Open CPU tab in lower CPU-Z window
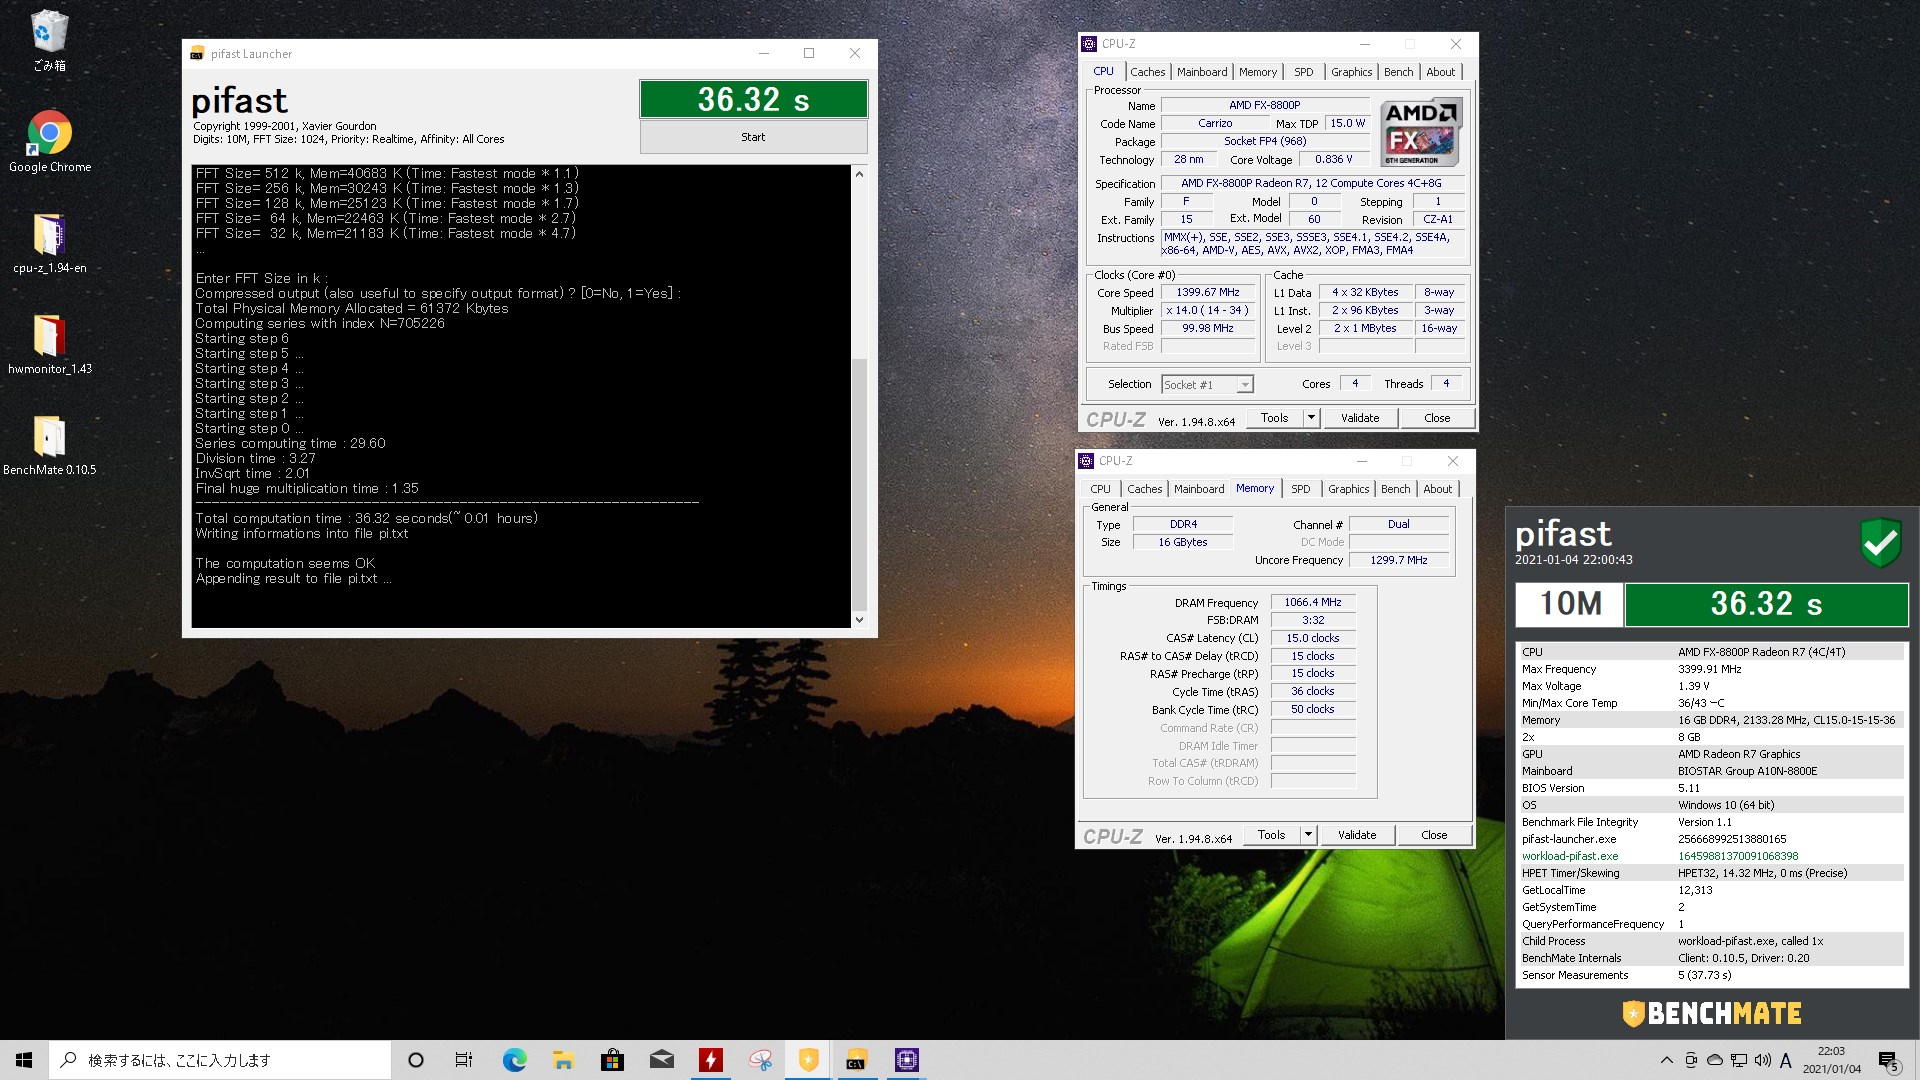The width and height of the screenshot is (1920, 1080). (x=1100, y=489)
